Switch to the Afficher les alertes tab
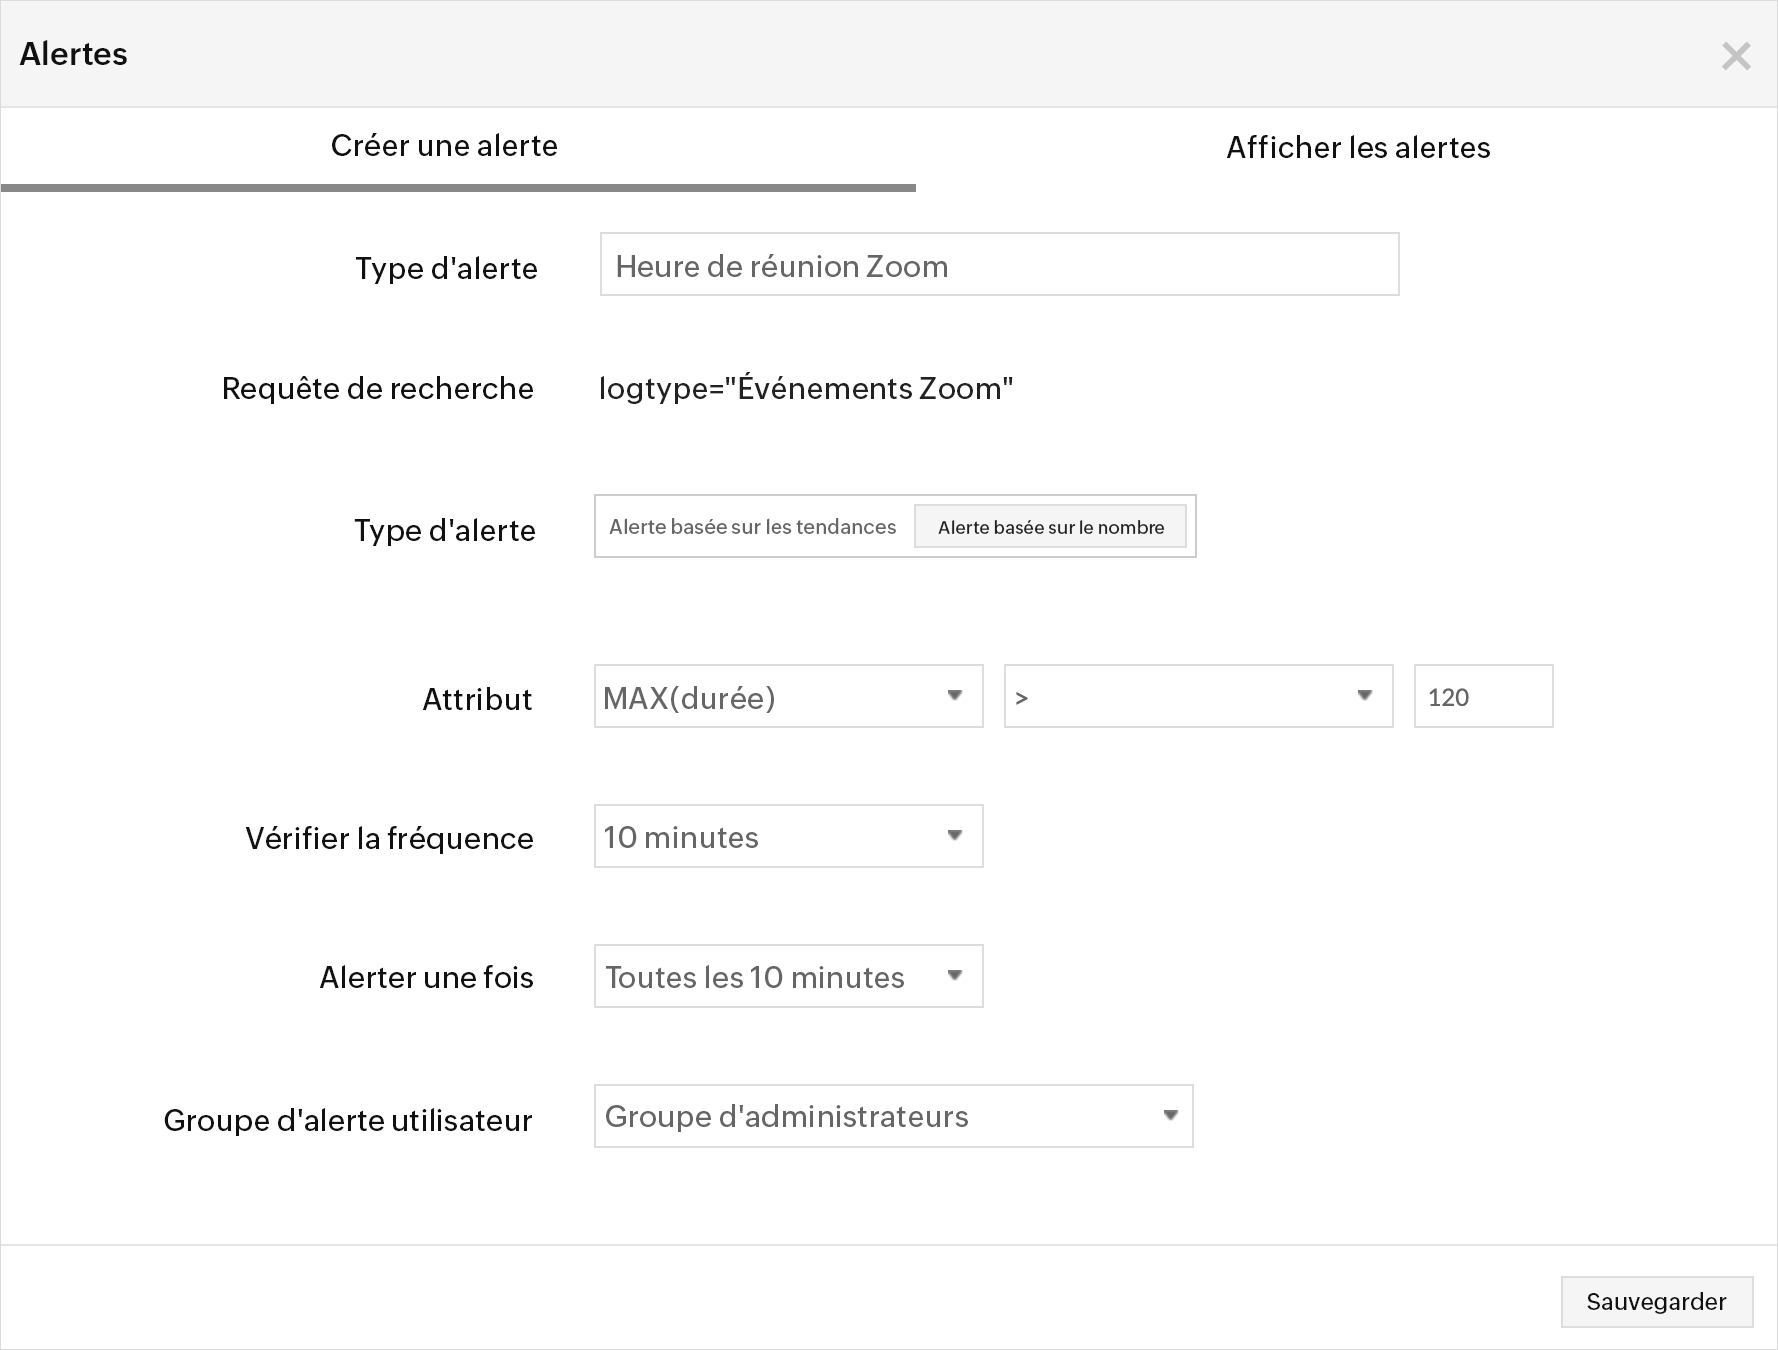1778x1350 pixels. pyautogui.click(x=1357, y=147)
